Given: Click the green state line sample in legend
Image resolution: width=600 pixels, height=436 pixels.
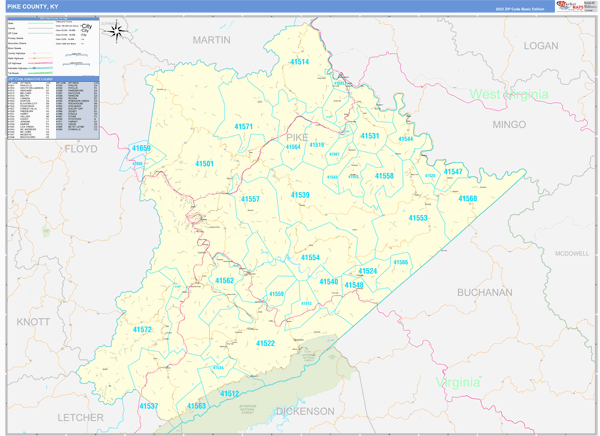Looking at the screenshot, I should [x=40, y=23].
